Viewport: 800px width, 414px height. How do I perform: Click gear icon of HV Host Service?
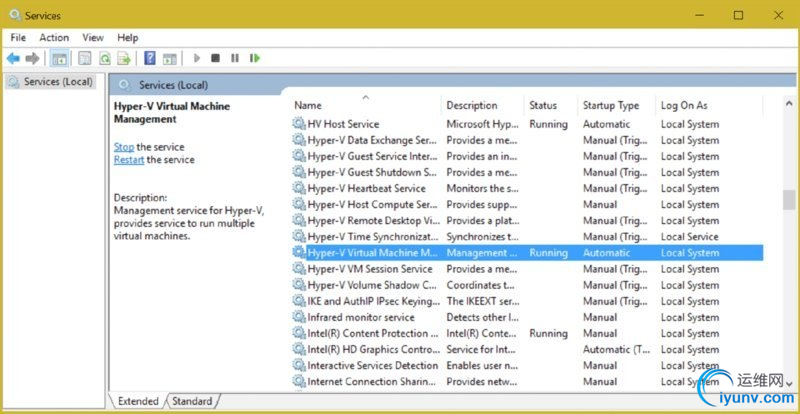coord(298,124)
